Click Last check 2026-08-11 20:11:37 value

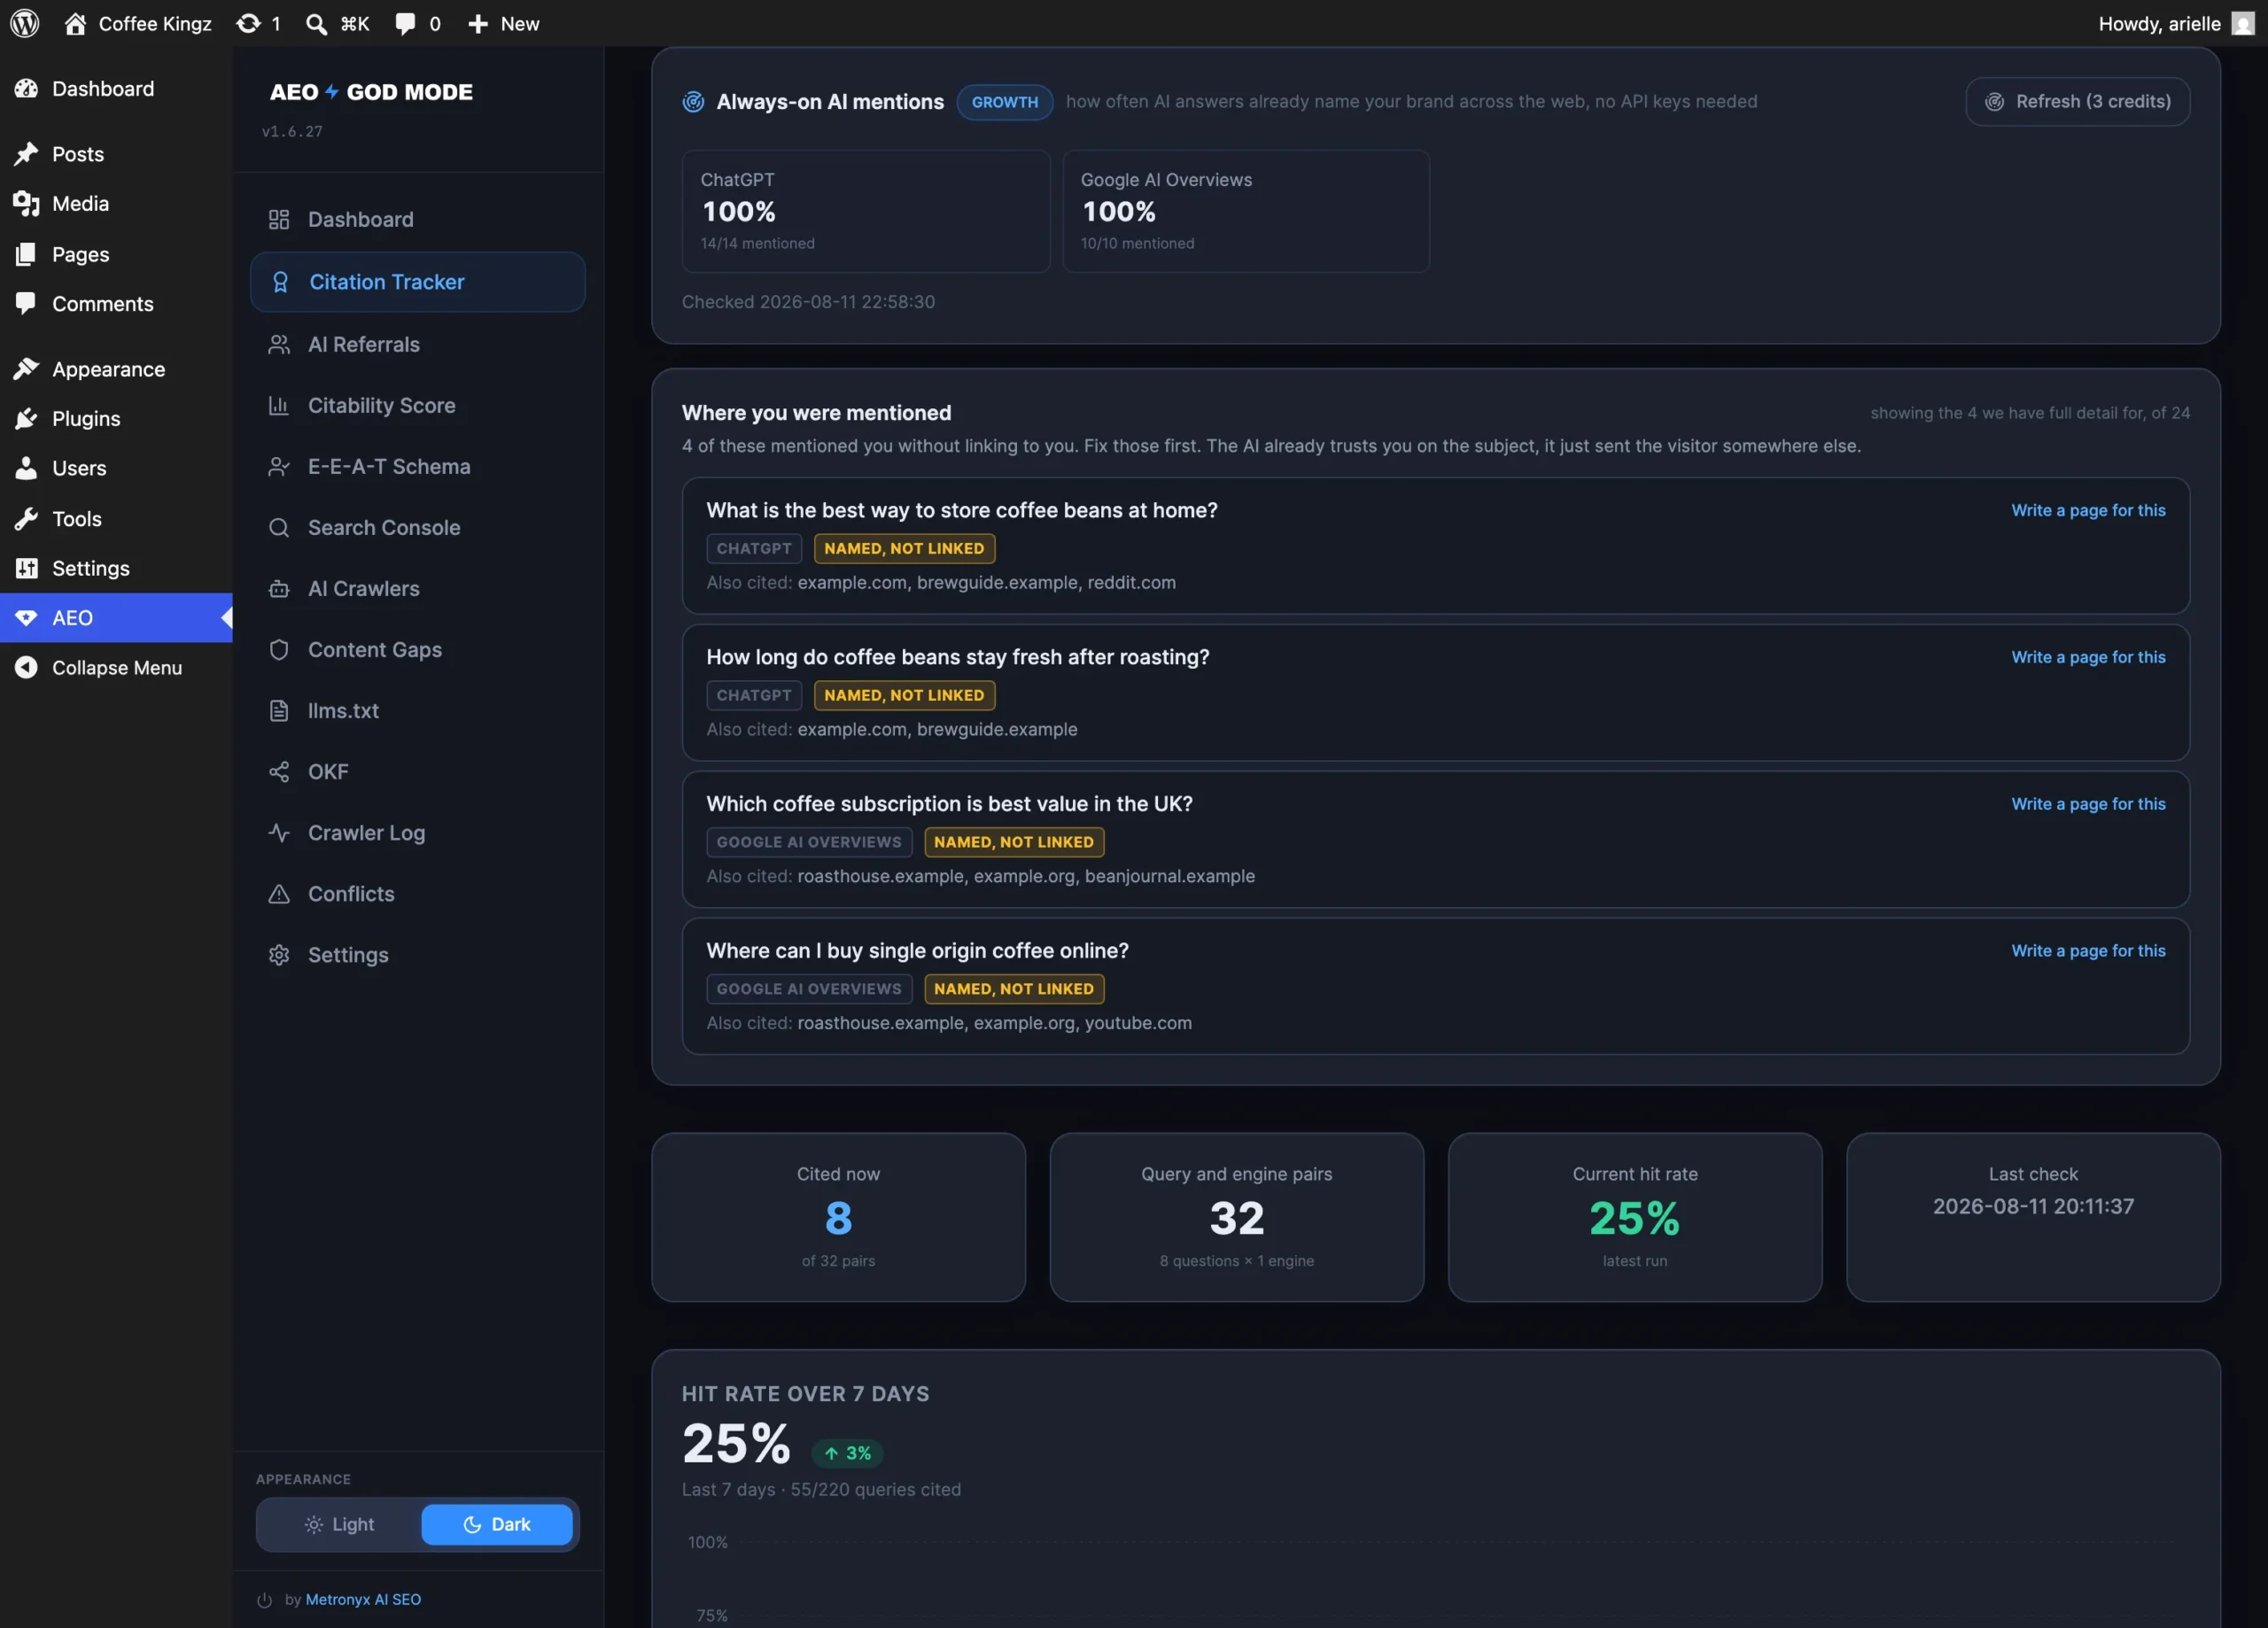tap(2033, 1206)
